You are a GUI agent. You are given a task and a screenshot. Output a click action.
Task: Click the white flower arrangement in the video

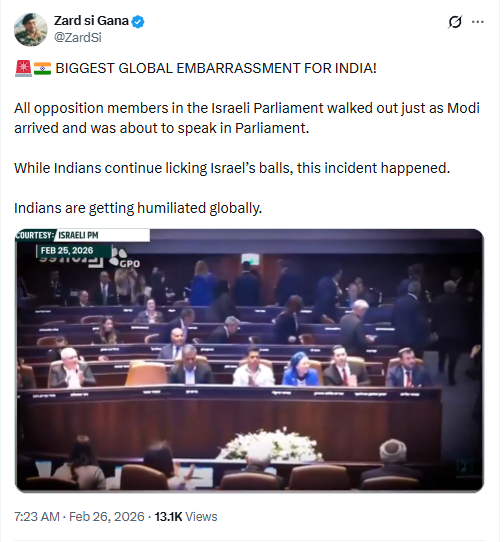(270, 445)
